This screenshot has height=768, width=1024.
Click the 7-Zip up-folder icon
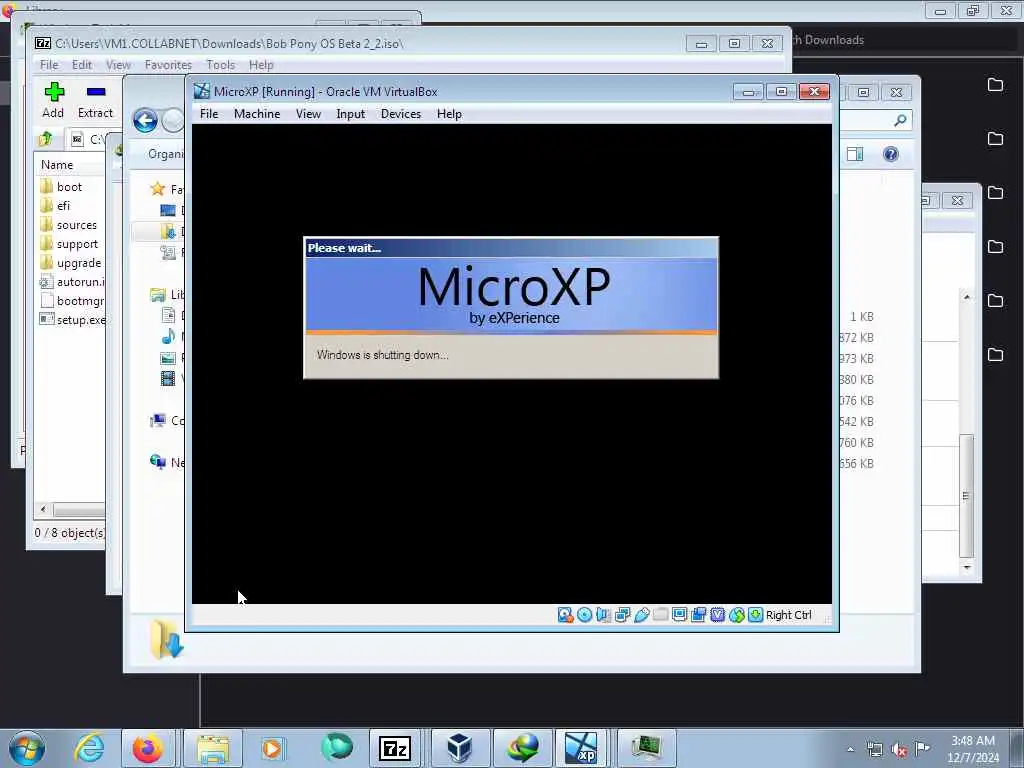[x=46, y=138]
